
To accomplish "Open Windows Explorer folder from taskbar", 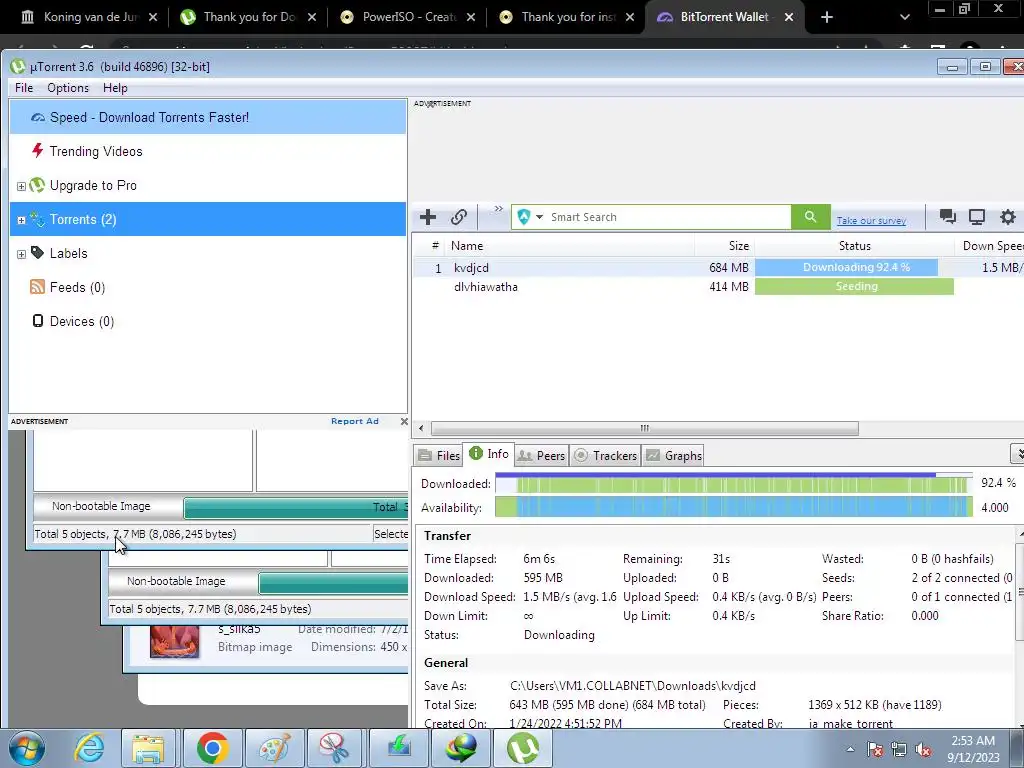I will (148, 748).
